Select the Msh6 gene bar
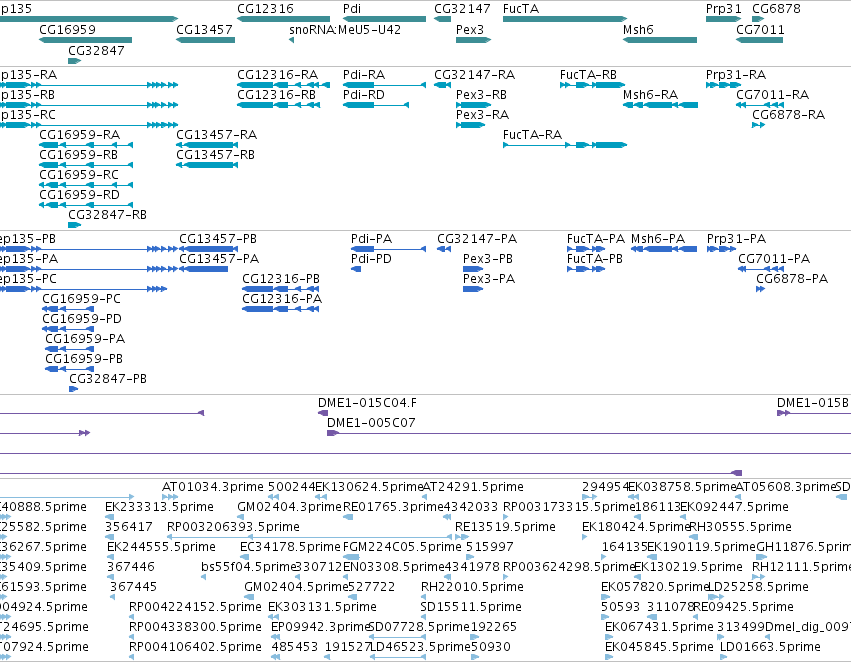Image resolution: width=851 pixels, height=662 pixels. click(x=660, y=40)
